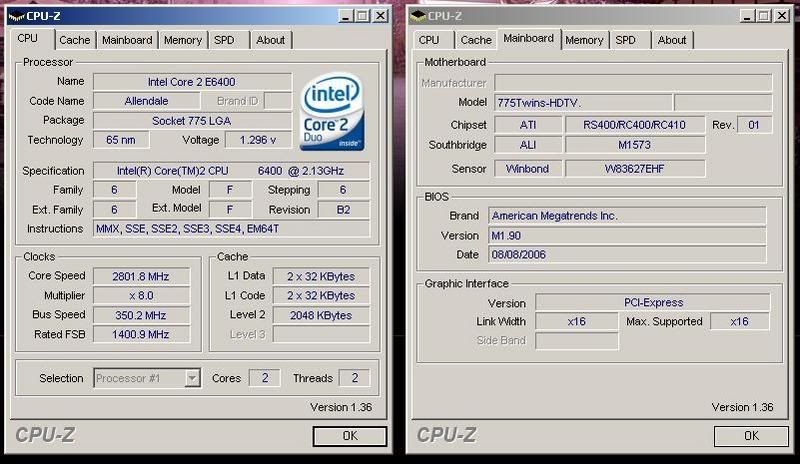
Task: Click the Threads count value
Action: (355, 378)
